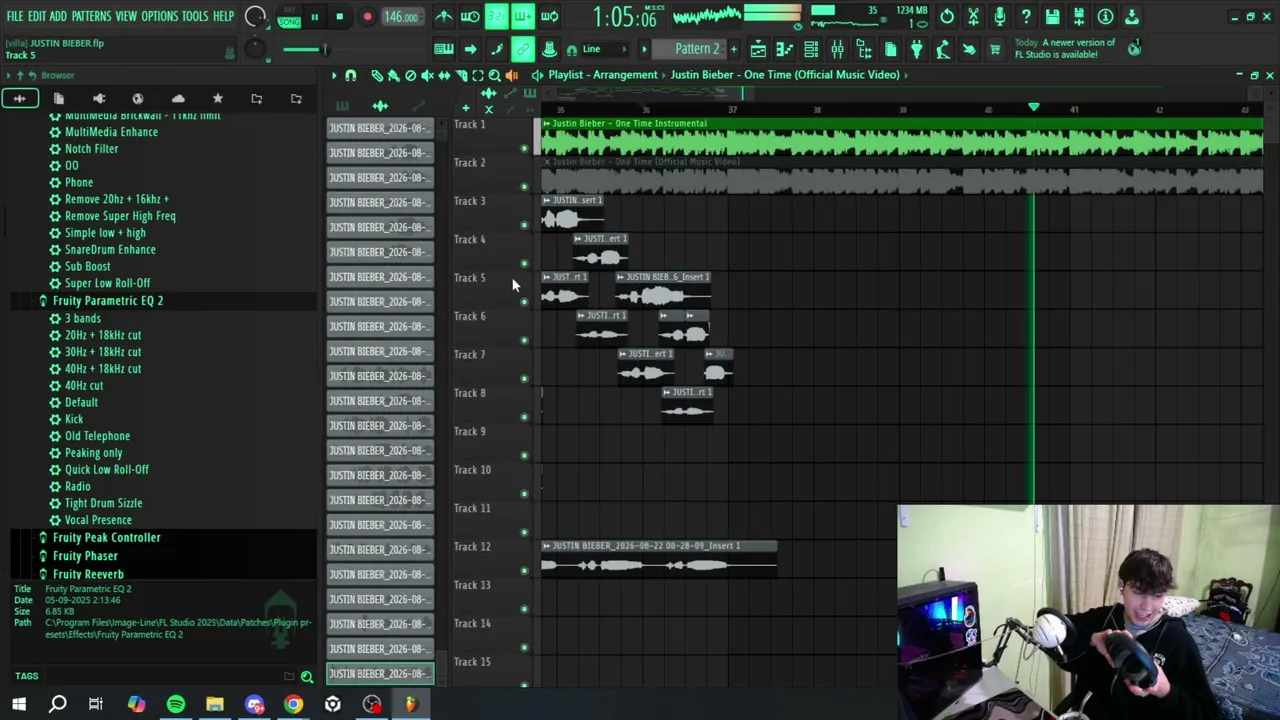Mute Track 1 with its green LED
The image size is (1280, 720).
[x=524, y=148]
